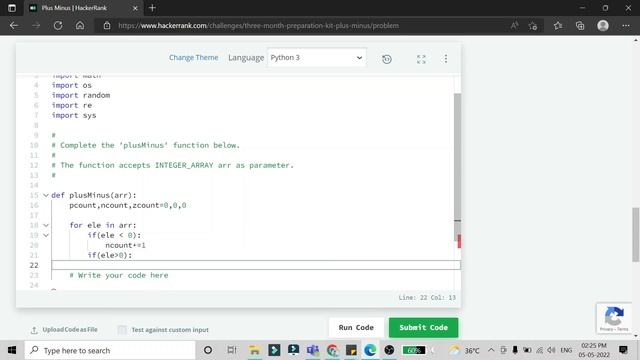Go to browser home page
640x360 pixels.
point(80,25)
